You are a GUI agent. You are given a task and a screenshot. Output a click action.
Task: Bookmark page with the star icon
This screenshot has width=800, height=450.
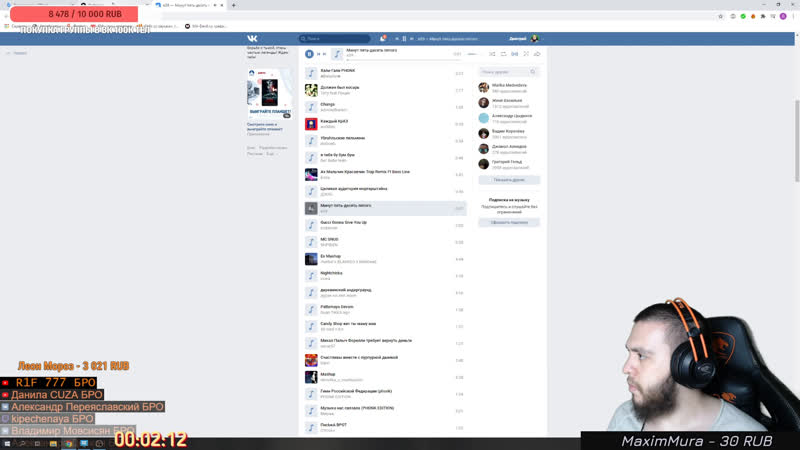click(x=720, y=16)
